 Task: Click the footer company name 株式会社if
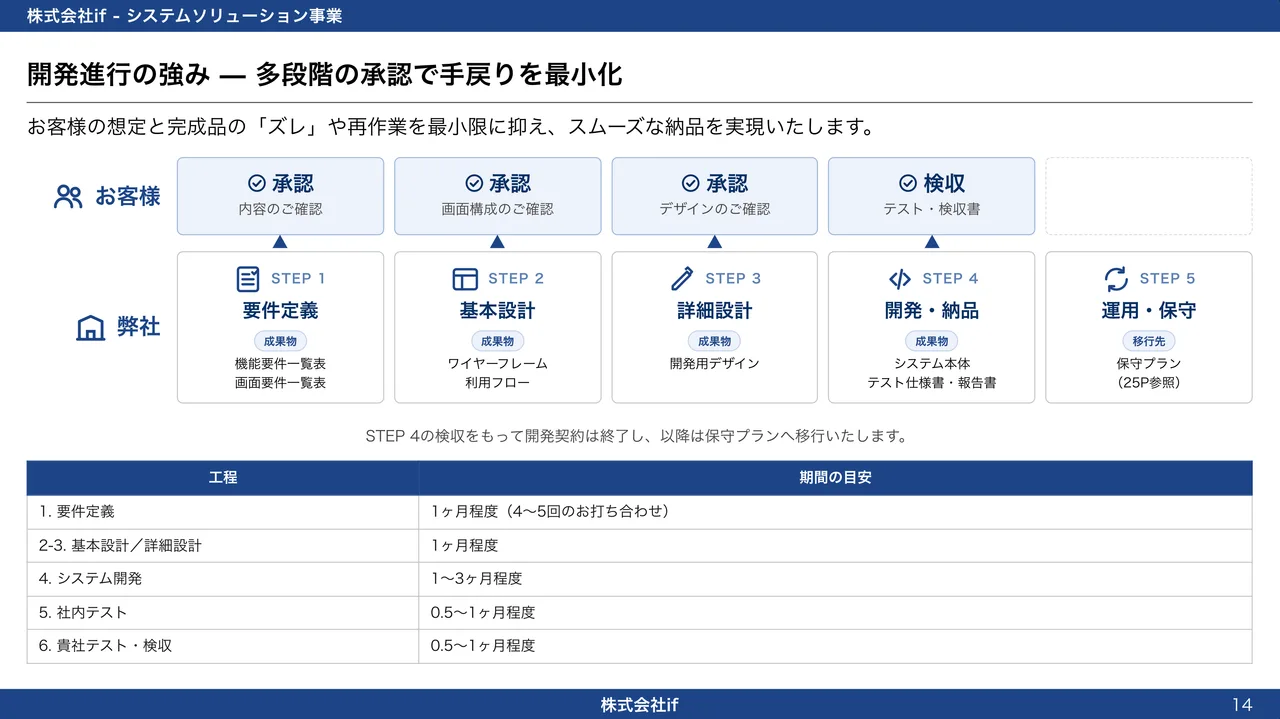[x=639, y=705]
